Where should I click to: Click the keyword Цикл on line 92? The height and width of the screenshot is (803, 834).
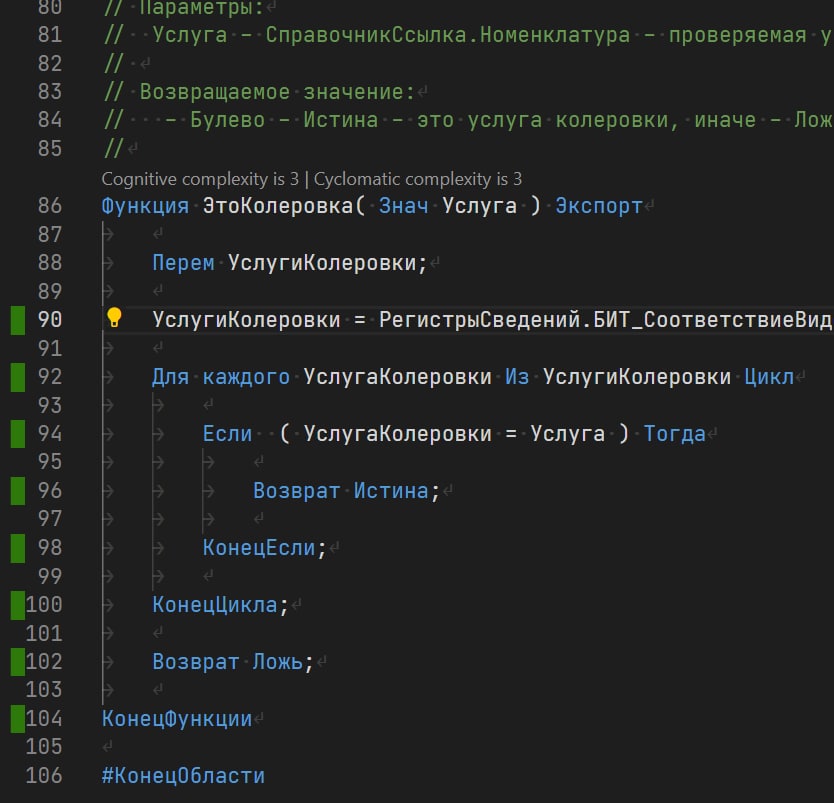(769, 377)
